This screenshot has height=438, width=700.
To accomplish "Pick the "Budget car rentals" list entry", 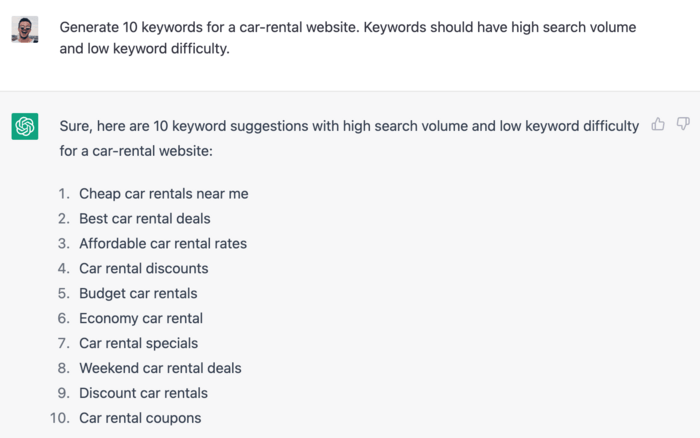I will [138, 293].
